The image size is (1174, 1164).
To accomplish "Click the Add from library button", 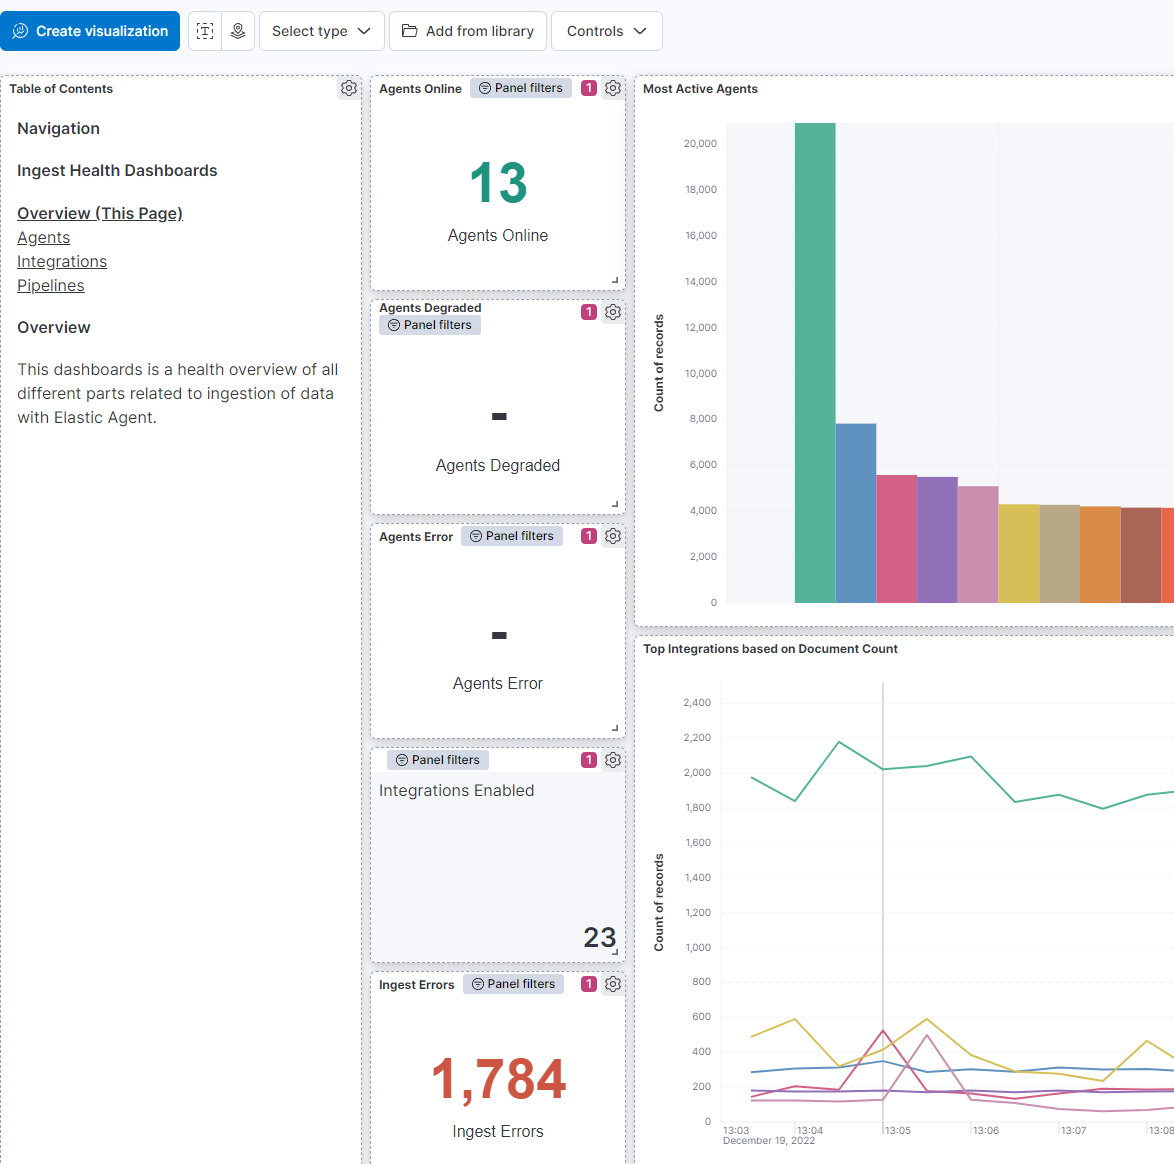I will [x=467, y=31].
